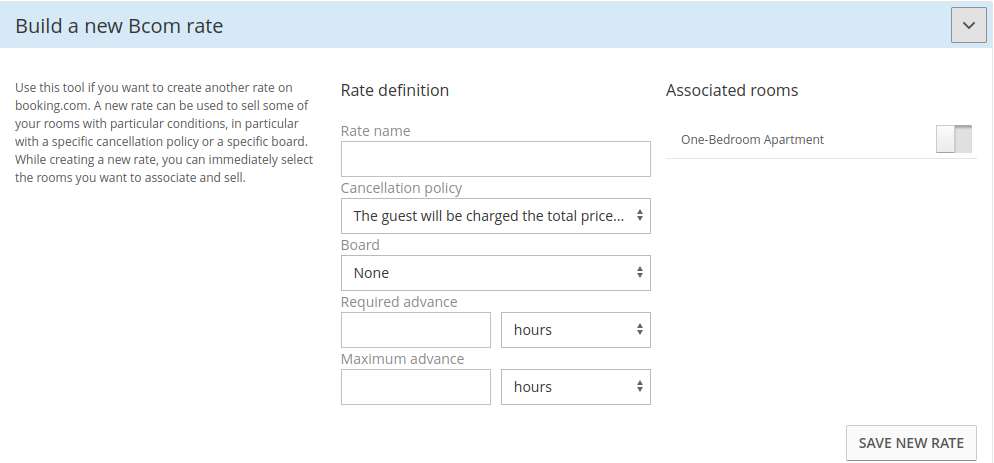Click the Board field label
The image size is (994, 463).
tap(360, 245)
